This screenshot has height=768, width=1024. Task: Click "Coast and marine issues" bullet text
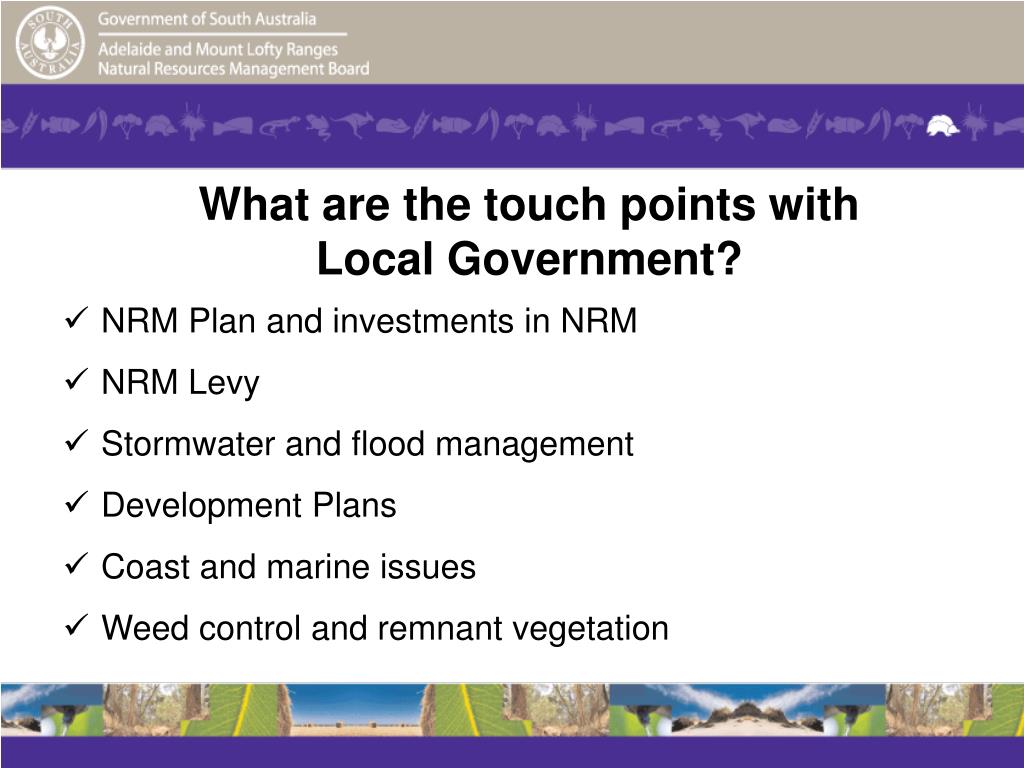pos(289,566)
